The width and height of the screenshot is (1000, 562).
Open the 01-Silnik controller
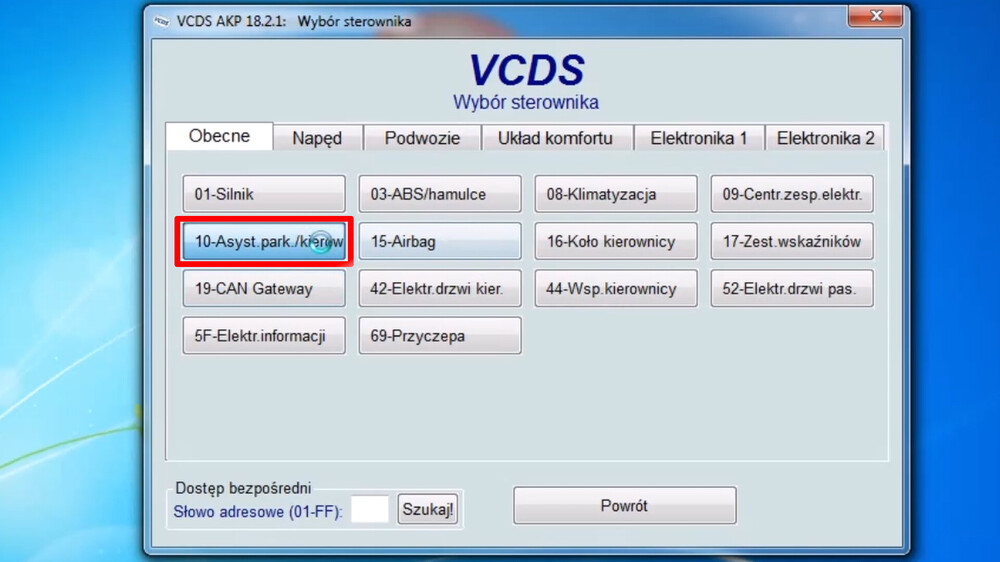pos(264,194)
